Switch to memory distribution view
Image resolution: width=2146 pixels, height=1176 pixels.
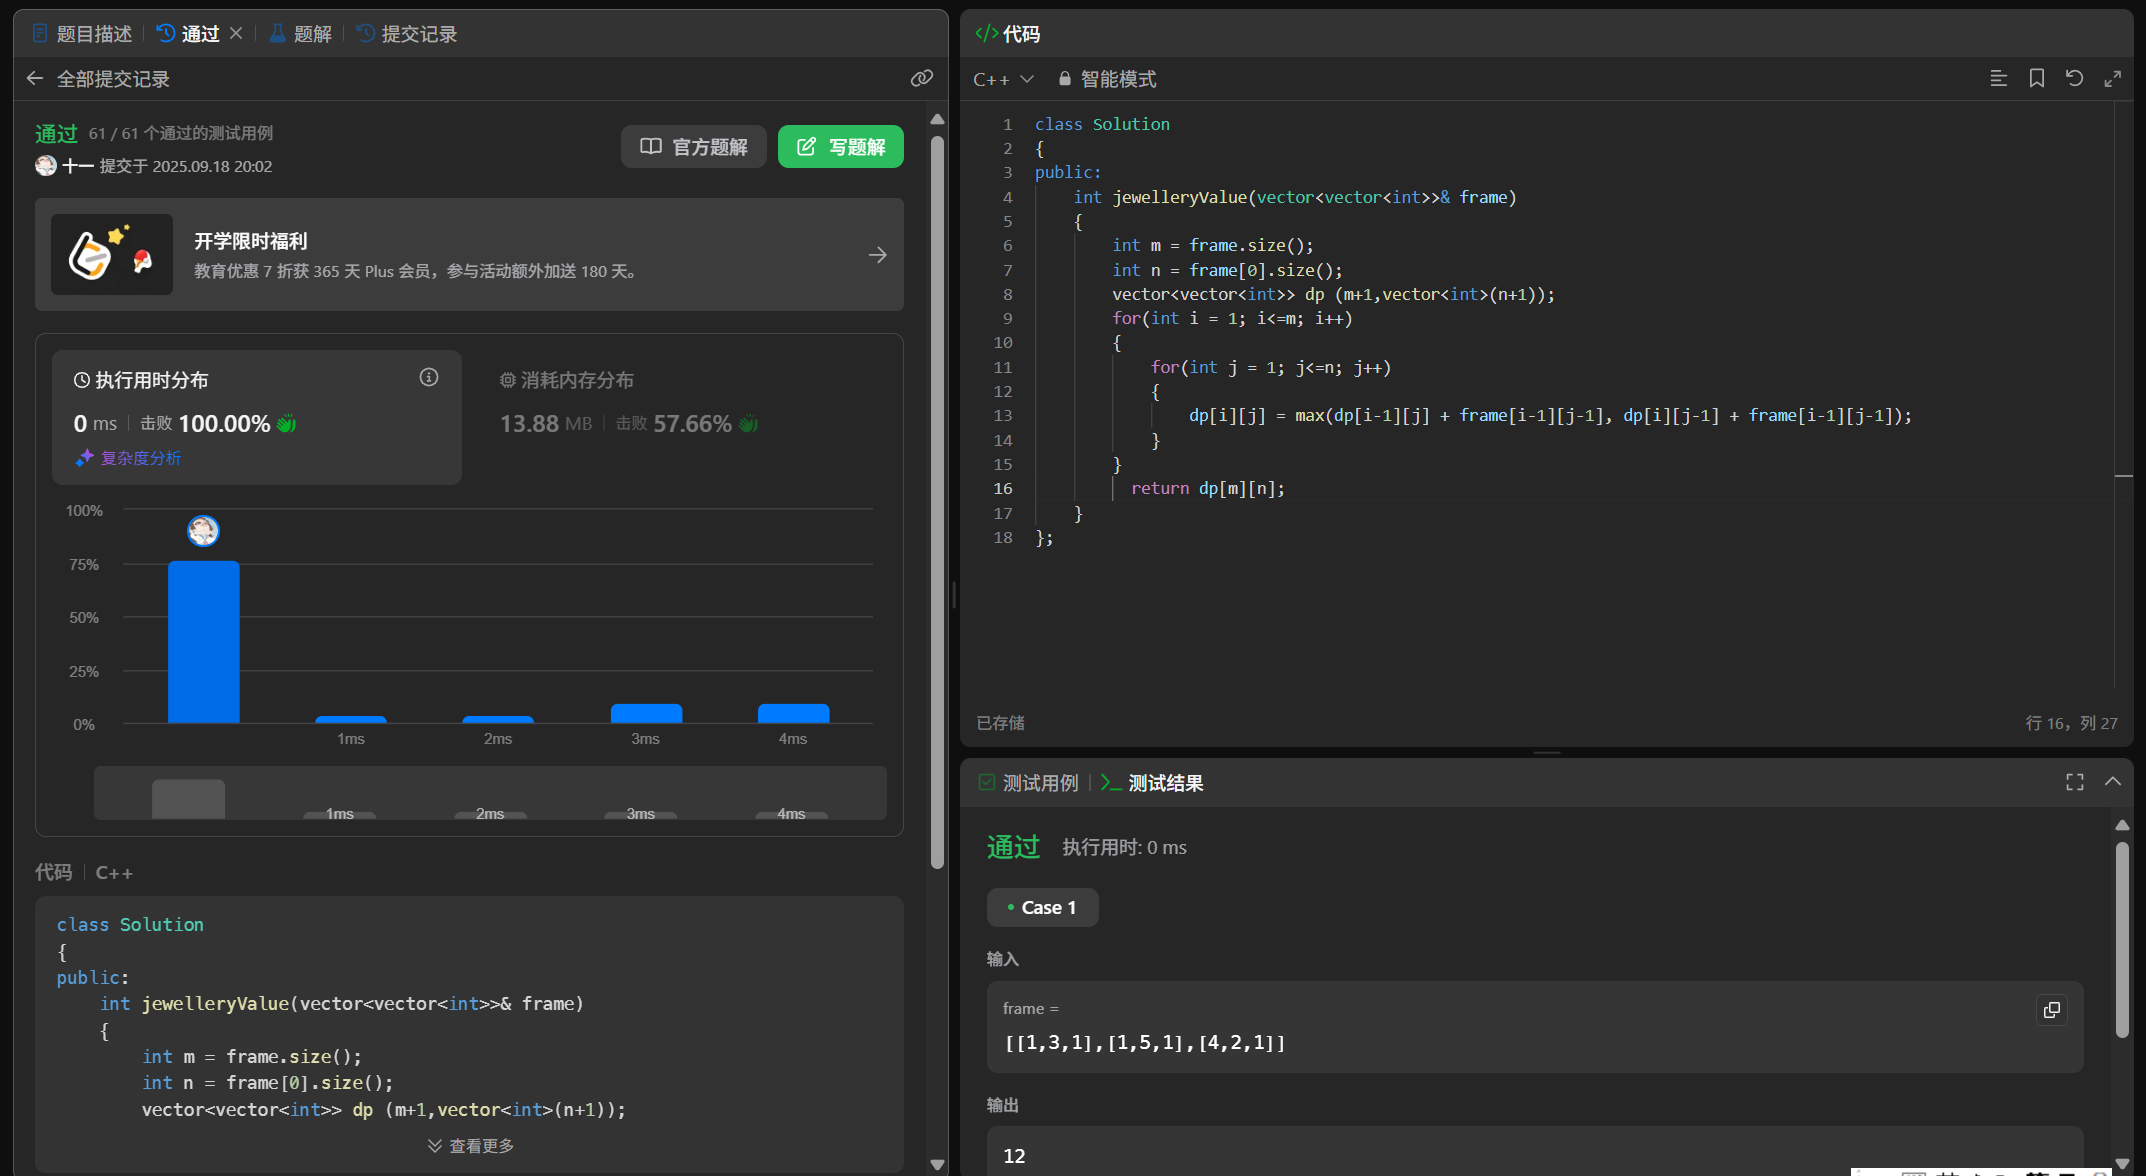point(566,380)
